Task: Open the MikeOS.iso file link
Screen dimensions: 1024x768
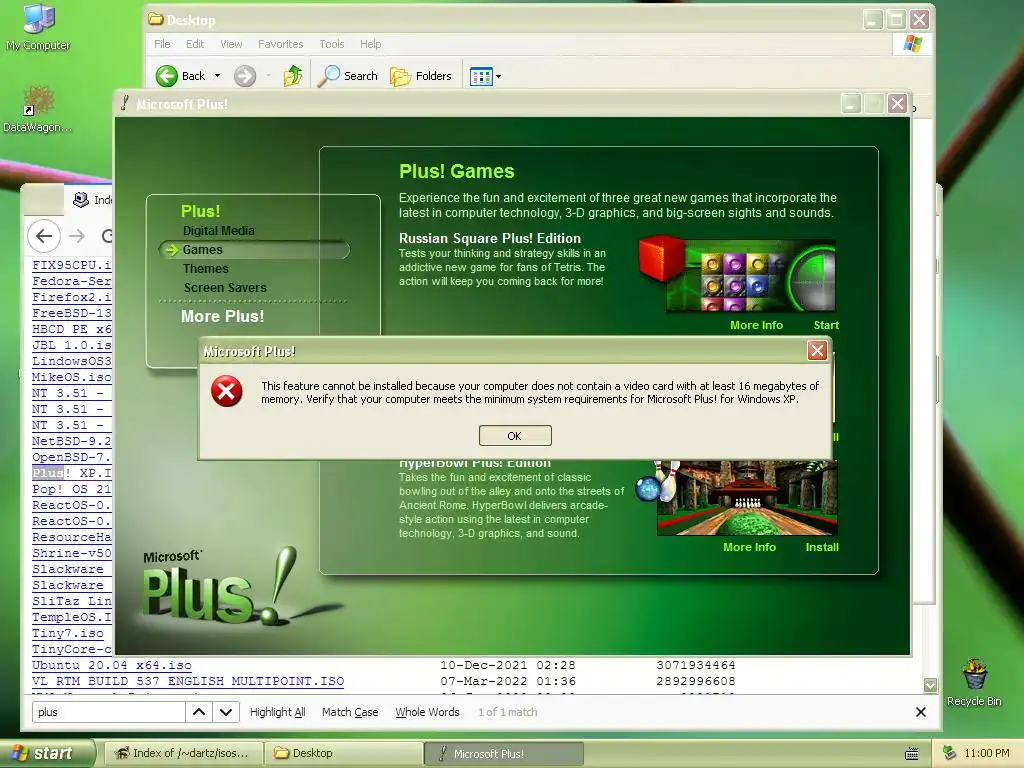Action: (72, 377)
